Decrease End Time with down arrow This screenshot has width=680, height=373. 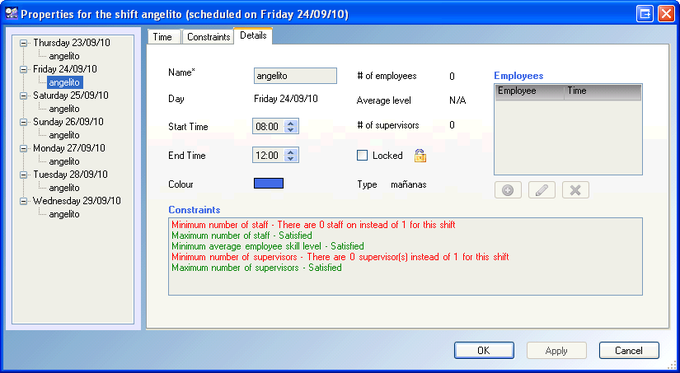tap(291, 158)
